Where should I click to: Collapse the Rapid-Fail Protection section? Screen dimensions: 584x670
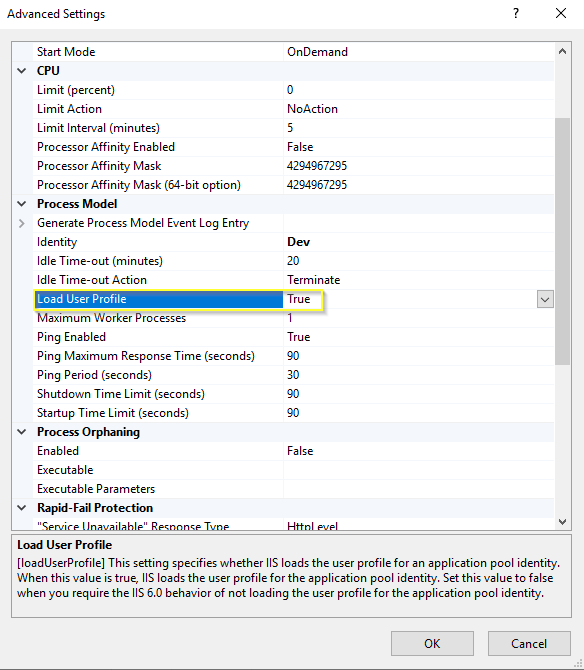click(x=22, y=508)
